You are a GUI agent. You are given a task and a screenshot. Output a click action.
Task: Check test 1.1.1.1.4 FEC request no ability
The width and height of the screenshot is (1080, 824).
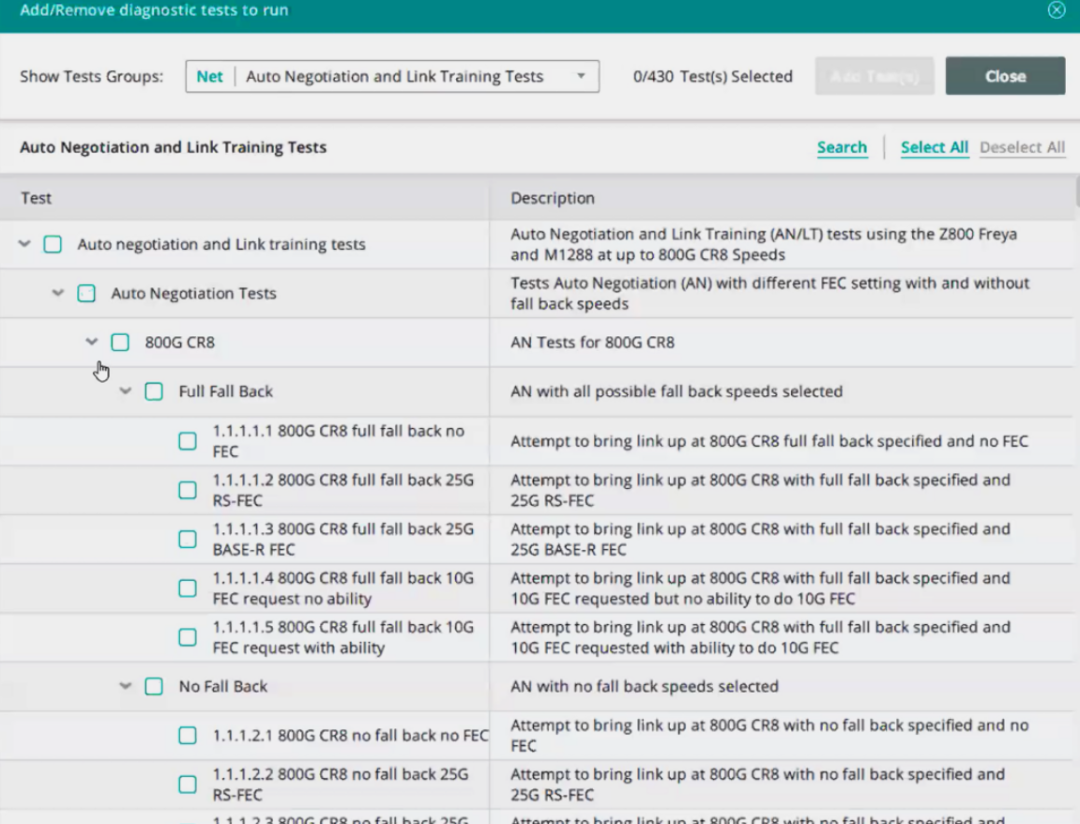pos(188,588)
